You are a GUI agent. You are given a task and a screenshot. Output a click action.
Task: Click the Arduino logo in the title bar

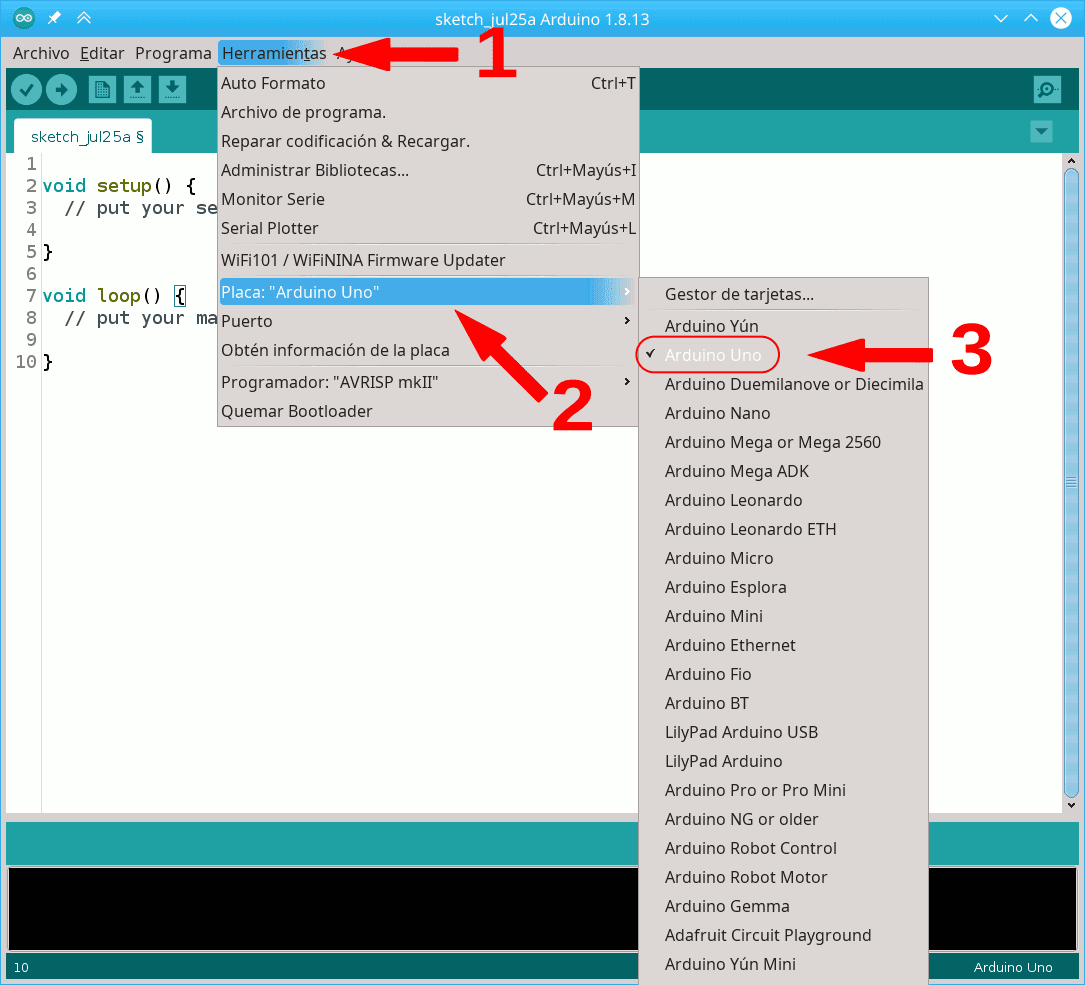(22, 17)
